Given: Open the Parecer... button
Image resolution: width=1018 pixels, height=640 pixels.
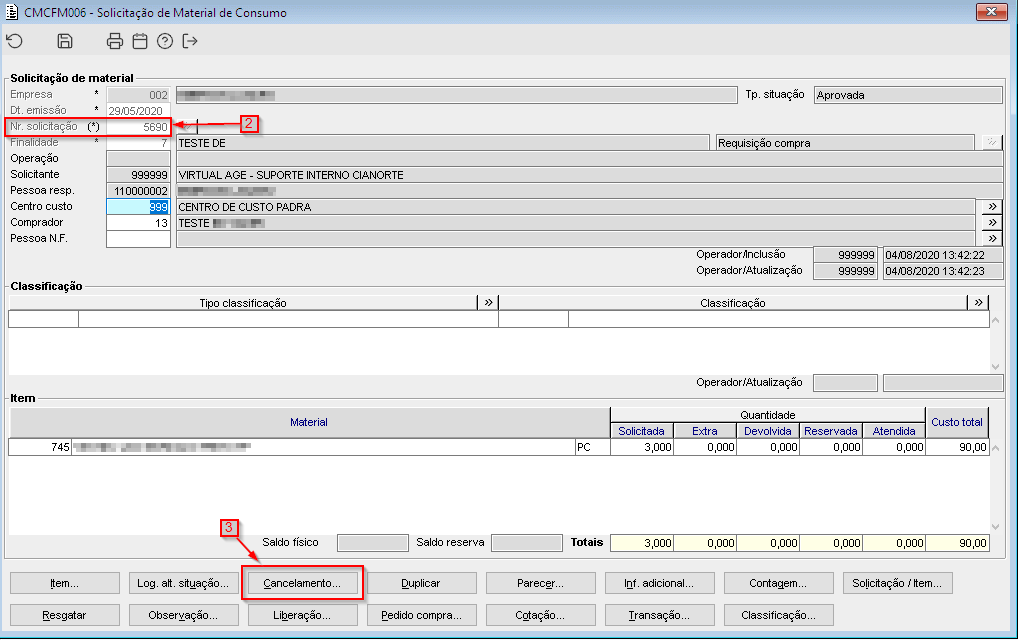Looking at the screenshot, I should pos(540,583).
